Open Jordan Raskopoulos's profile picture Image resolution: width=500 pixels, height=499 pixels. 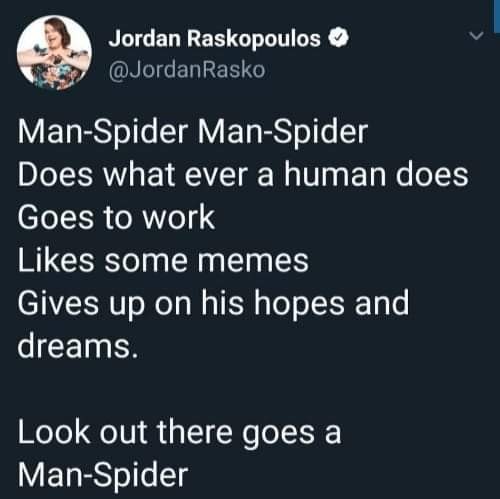coord(54,53)
